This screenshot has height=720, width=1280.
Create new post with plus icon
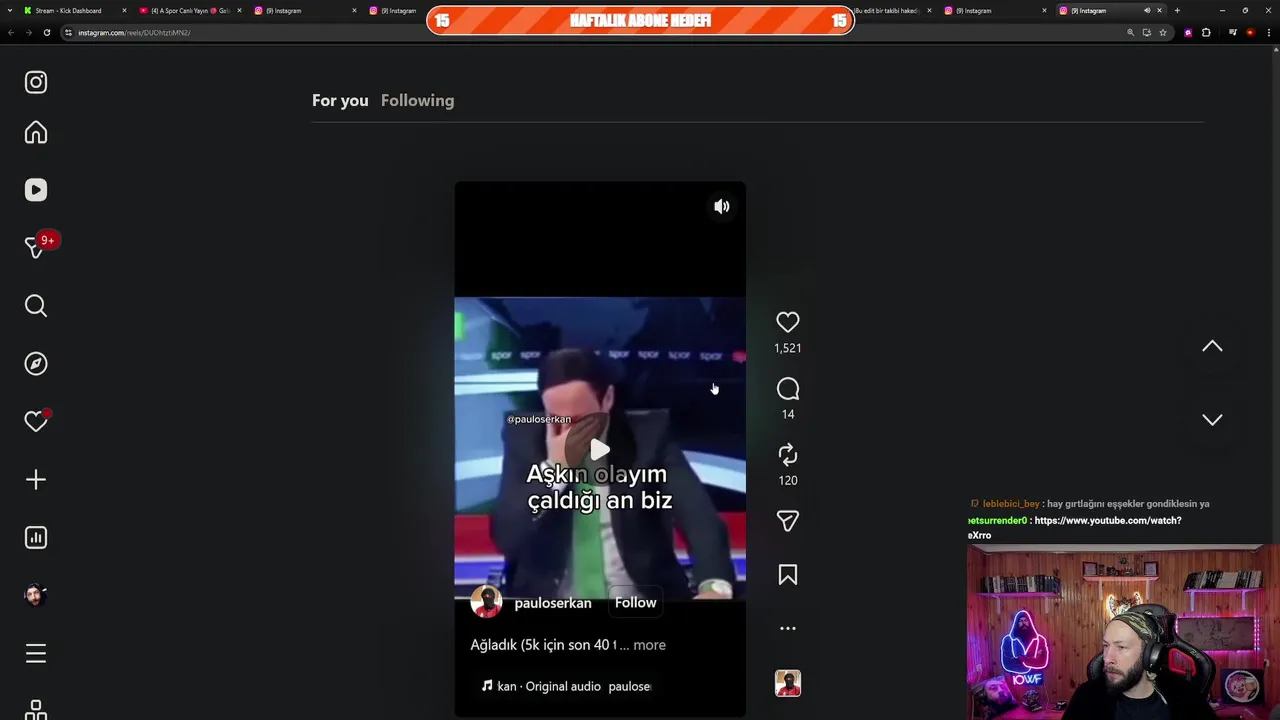click(x=36, y=480)
